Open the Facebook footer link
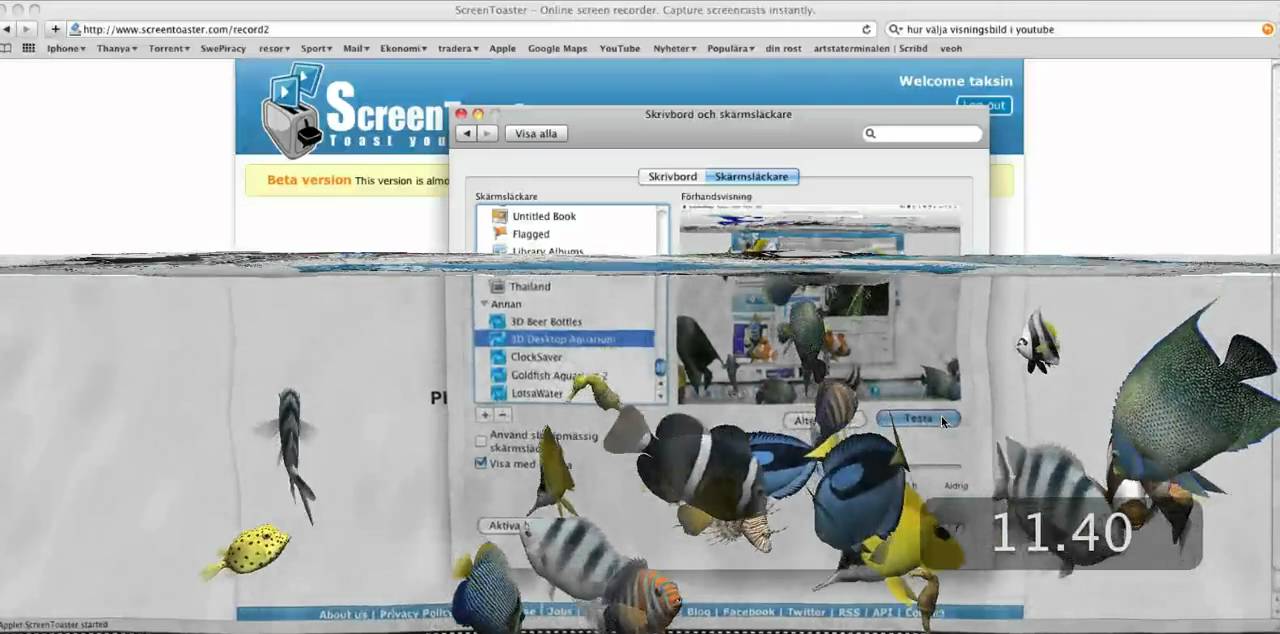Viewport: 1280px width, 634px height. pyautogui.click(x=749, y=612)
